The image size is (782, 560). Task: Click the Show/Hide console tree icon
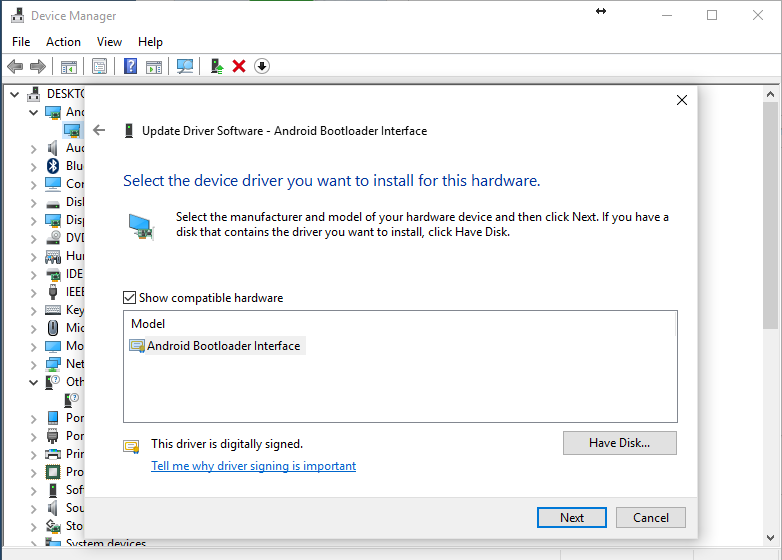(69, 66)
